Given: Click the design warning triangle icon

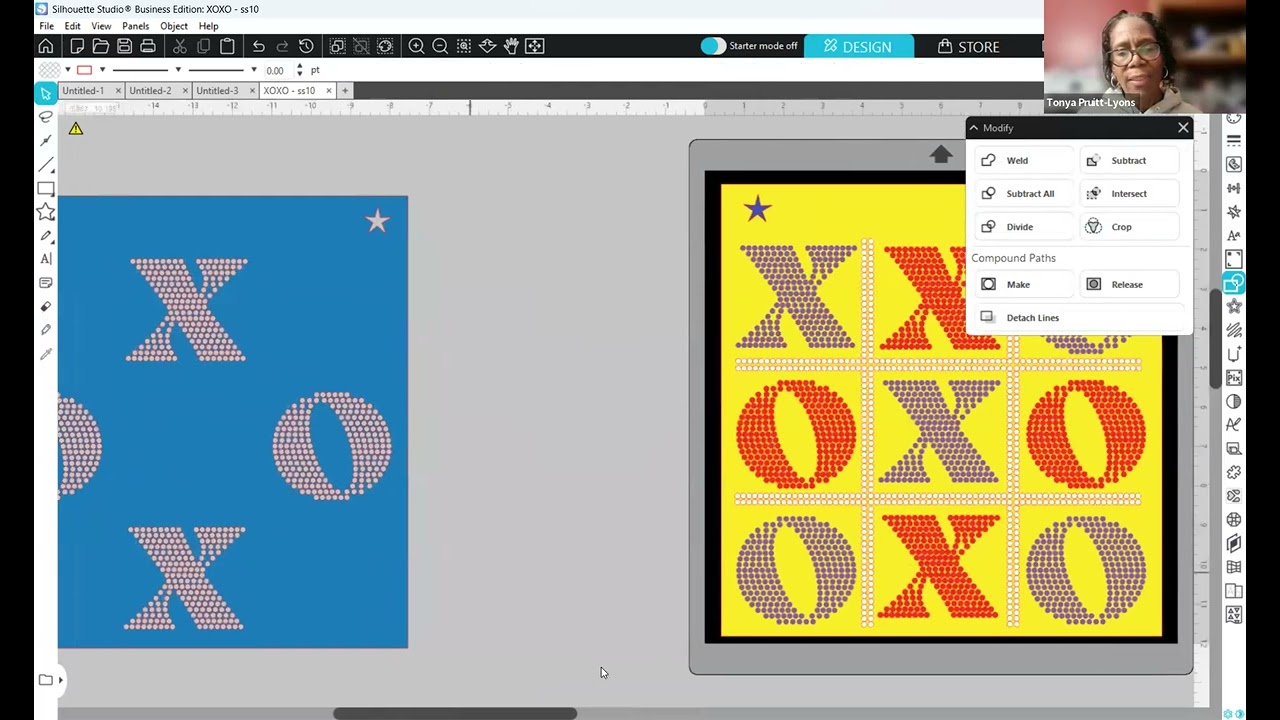Looking at the screenshot, I should [x=76, y=129].
